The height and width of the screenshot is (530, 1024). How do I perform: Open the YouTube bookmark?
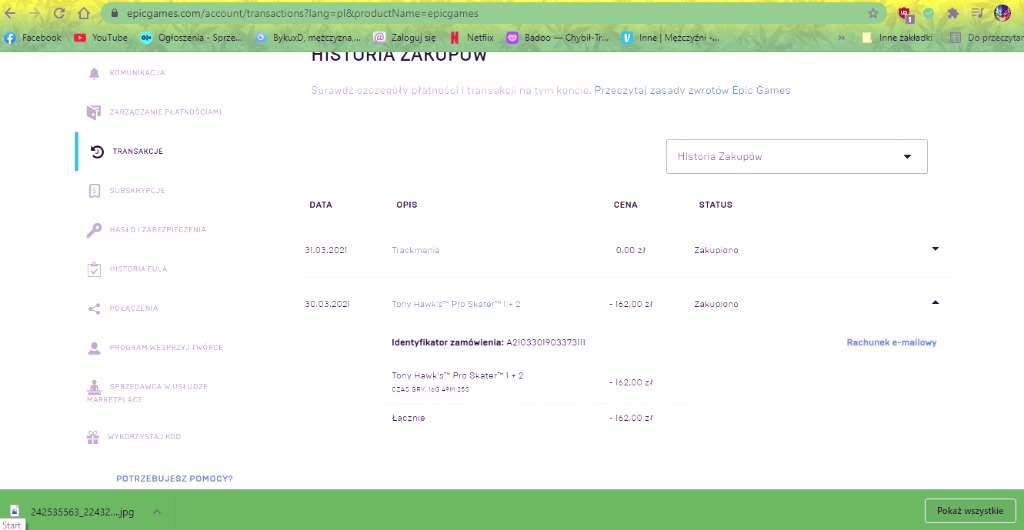(x=101, y=38)
